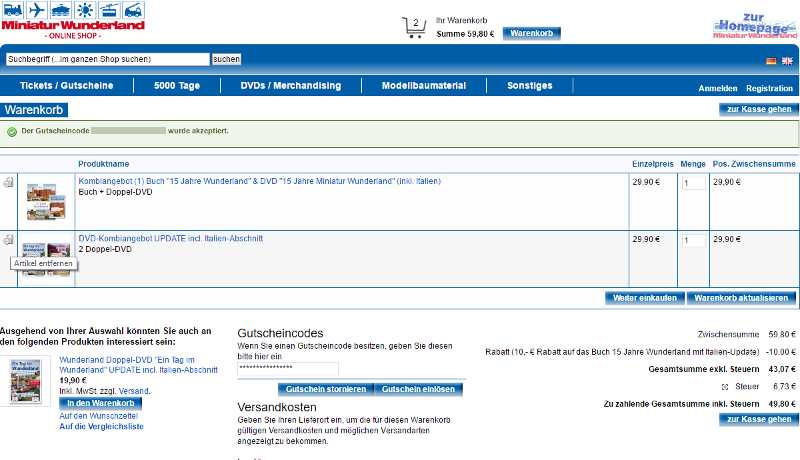Image resolution: width=800 pixels, height=460 pixels.
Task: Open the Tickets / Gutscheine menu
Action: [66, 86]
